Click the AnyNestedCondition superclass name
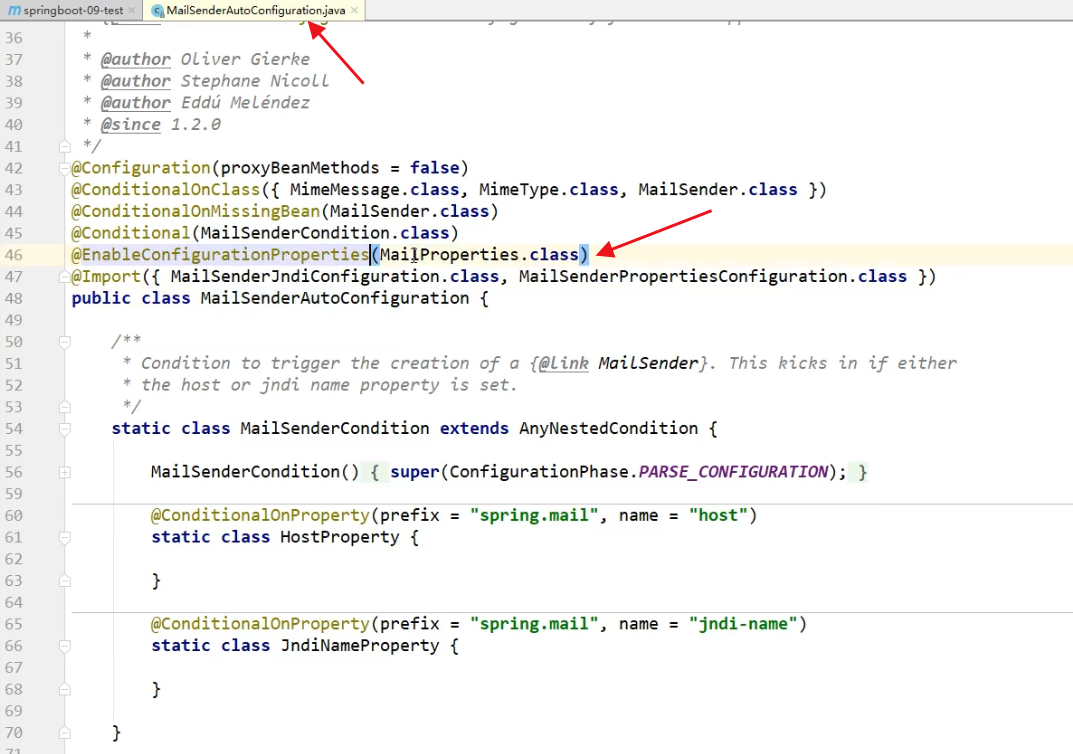 pyautogui.click(x=608, y=428)
